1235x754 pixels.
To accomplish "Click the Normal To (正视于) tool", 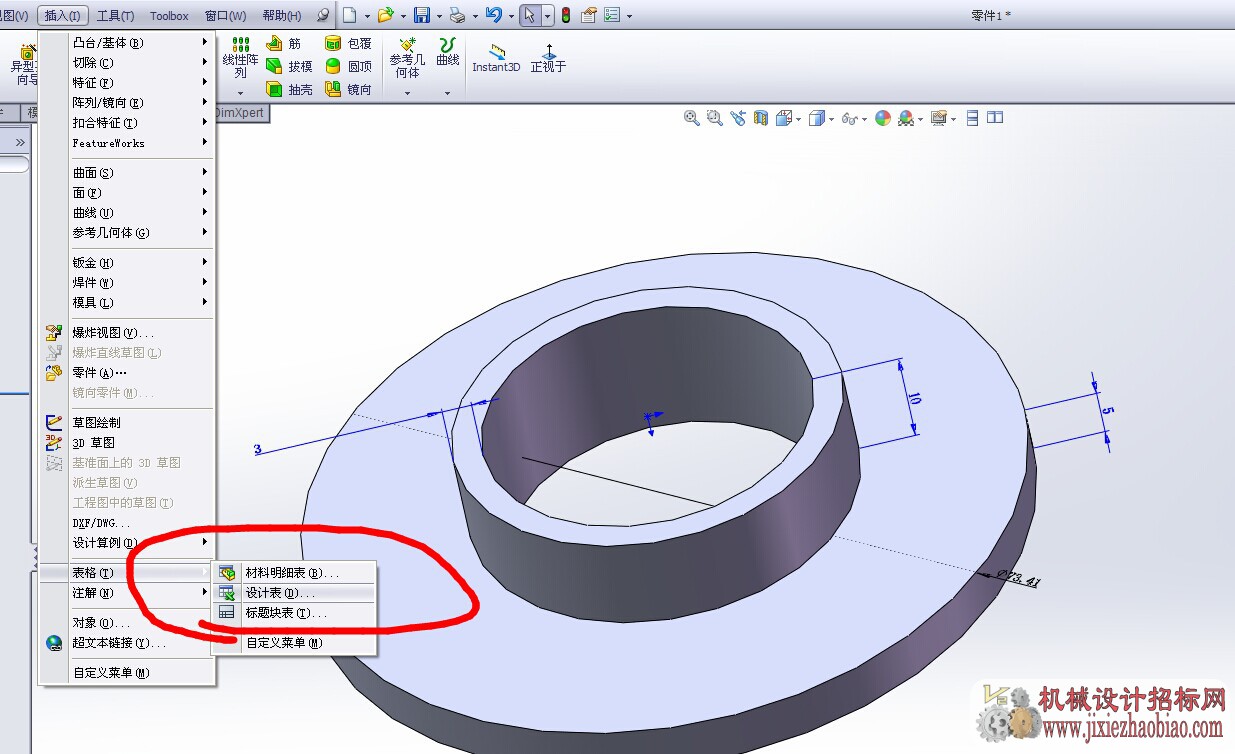I will point(548,58).
